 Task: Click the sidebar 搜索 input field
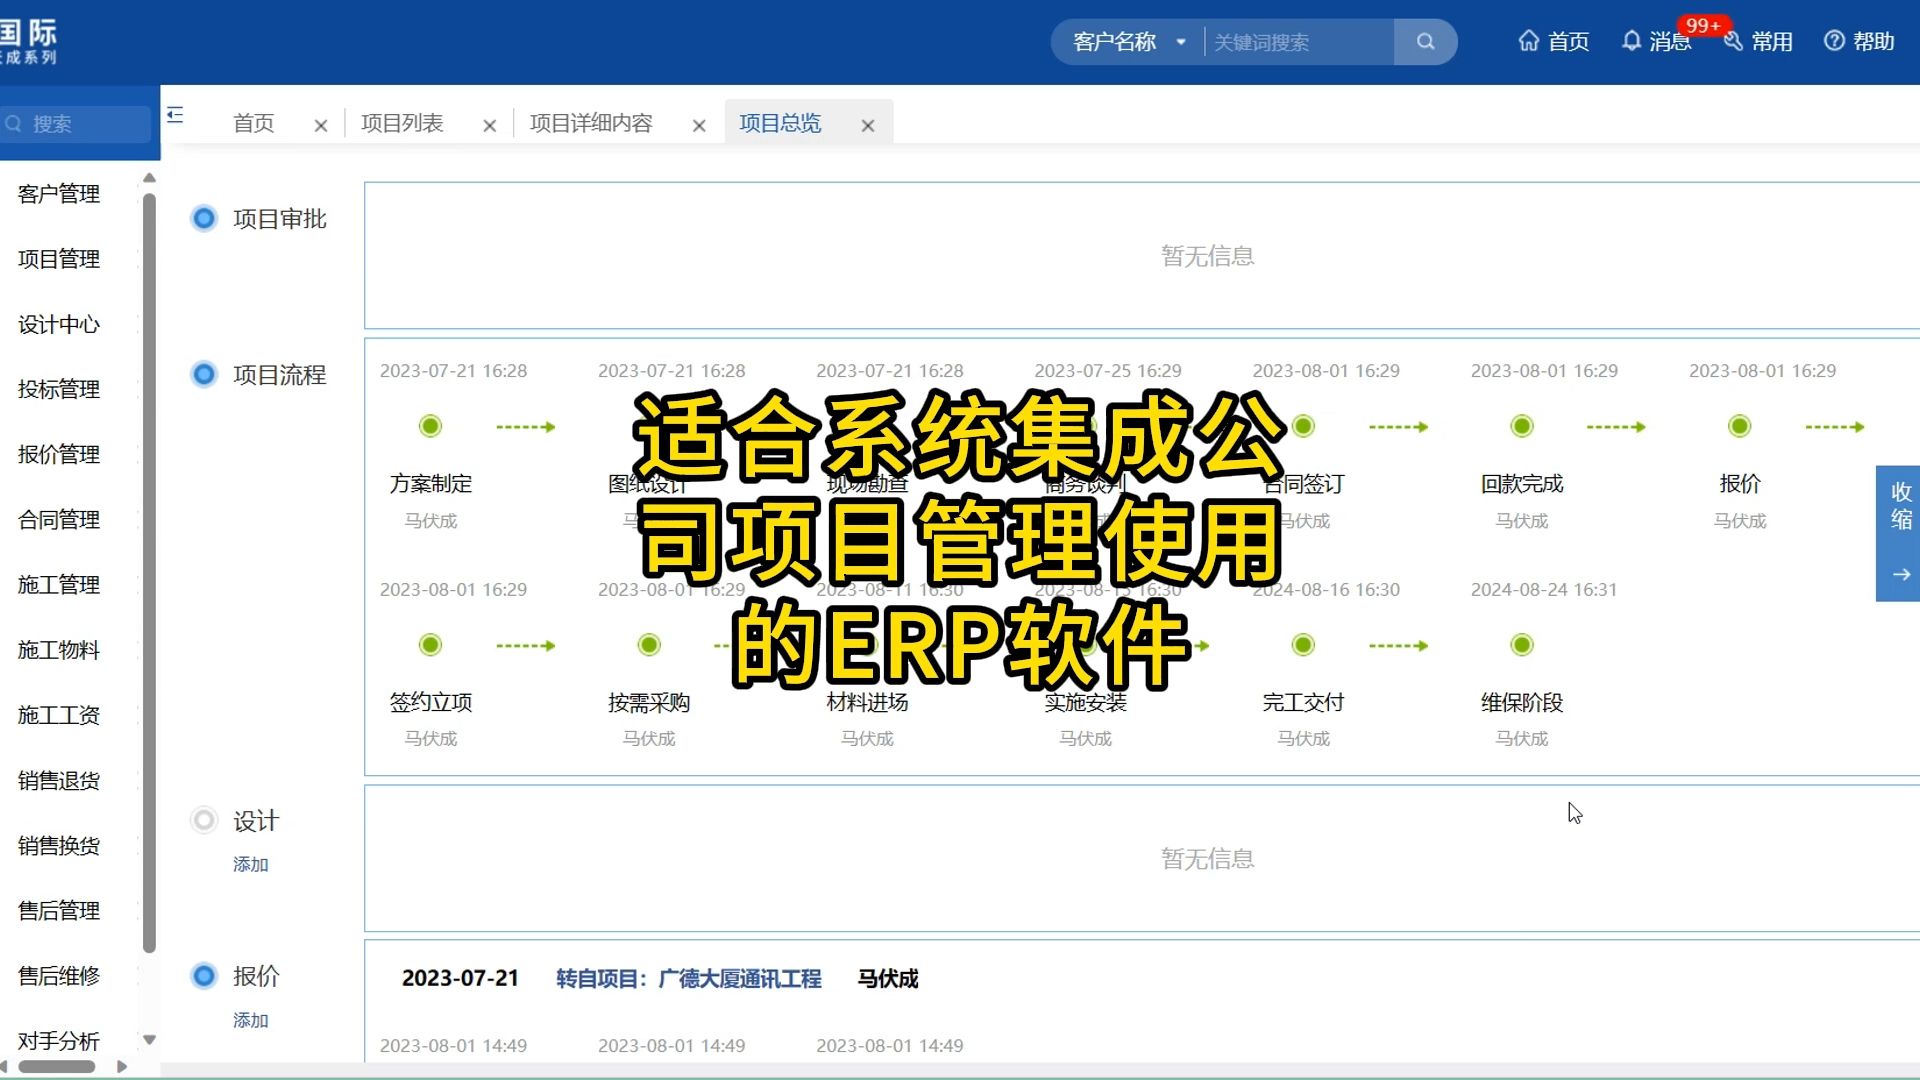[x=76, y=124]
